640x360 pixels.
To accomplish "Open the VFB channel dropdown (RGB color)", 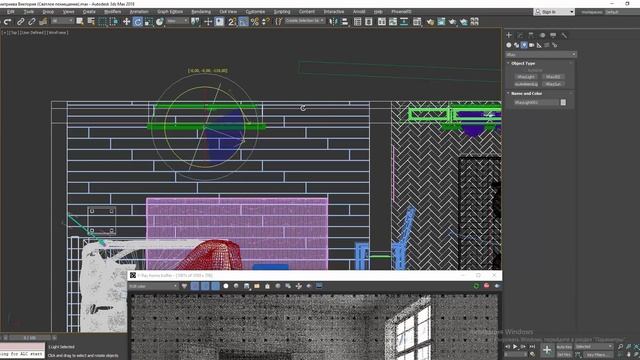I will [153, 287].
